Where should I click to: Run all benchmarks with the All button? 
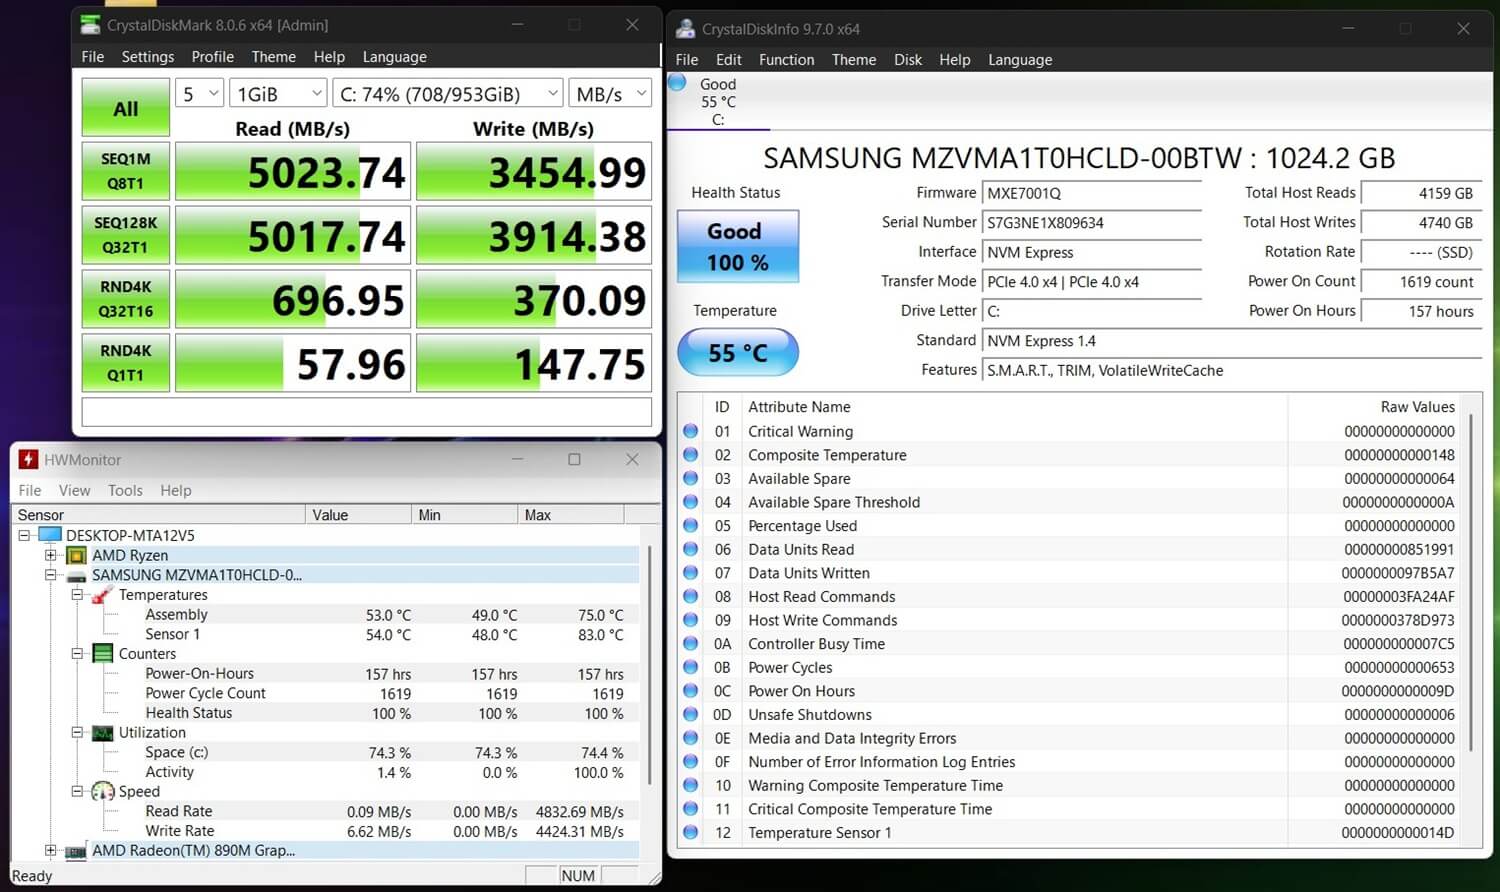pos(126,109)
